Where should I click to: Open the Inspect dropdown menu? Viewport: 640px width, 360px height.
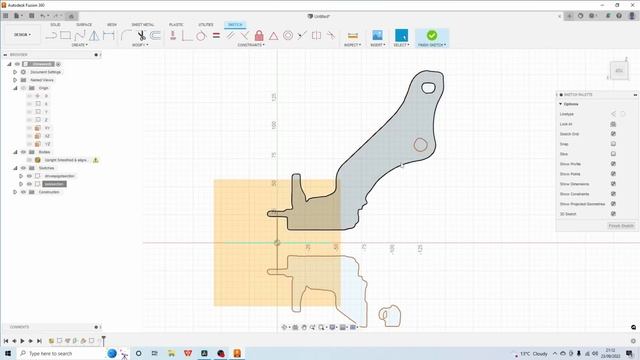[x=353, y=45]
